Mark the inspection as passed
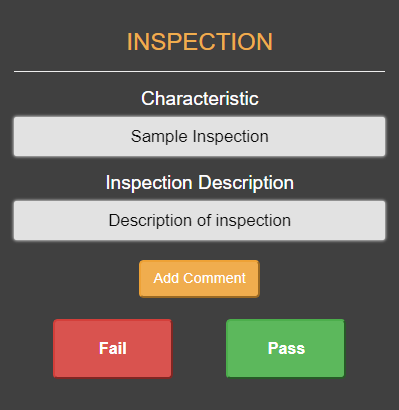399x410 pixels. click(x=286, y=349)
